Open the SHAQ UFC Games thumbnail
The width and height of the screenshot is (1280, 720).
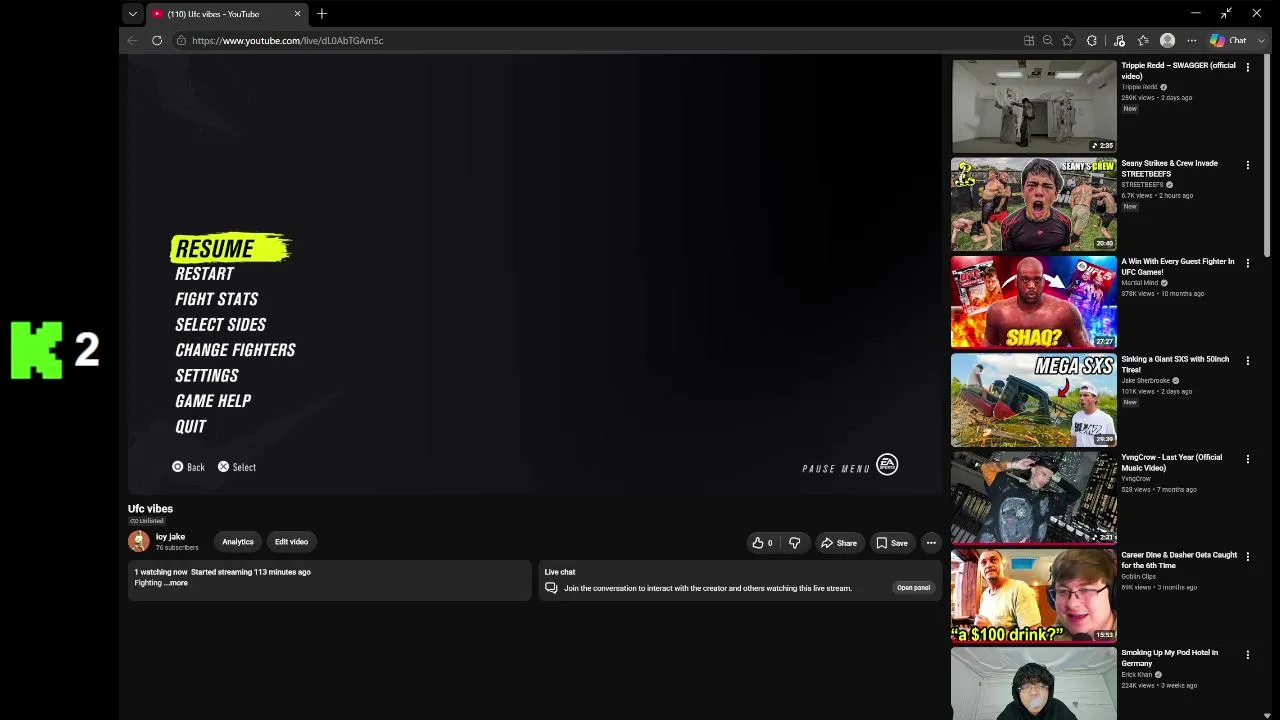pos(1034,301)
